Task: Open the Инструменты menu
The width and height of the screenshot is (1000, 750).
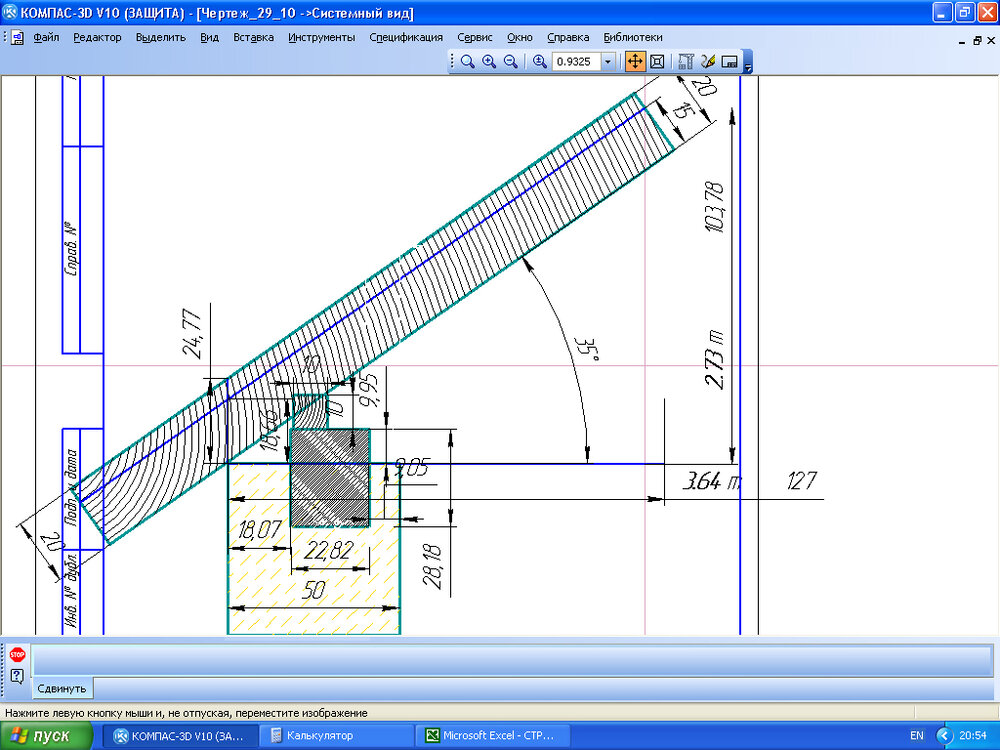Action: tap(321, 37)
